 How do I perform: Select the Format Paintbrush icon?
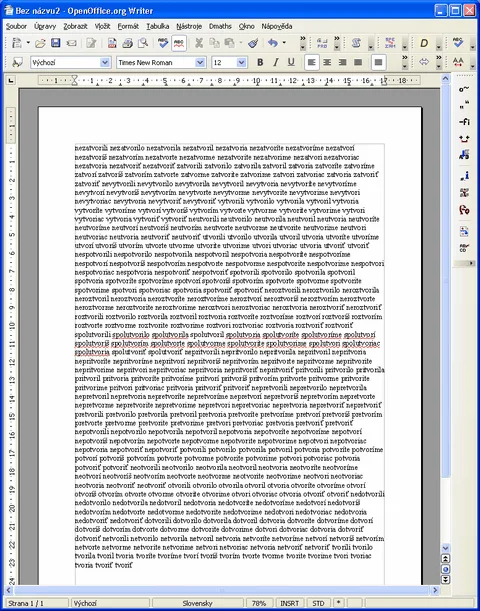(x=253, y=43)
